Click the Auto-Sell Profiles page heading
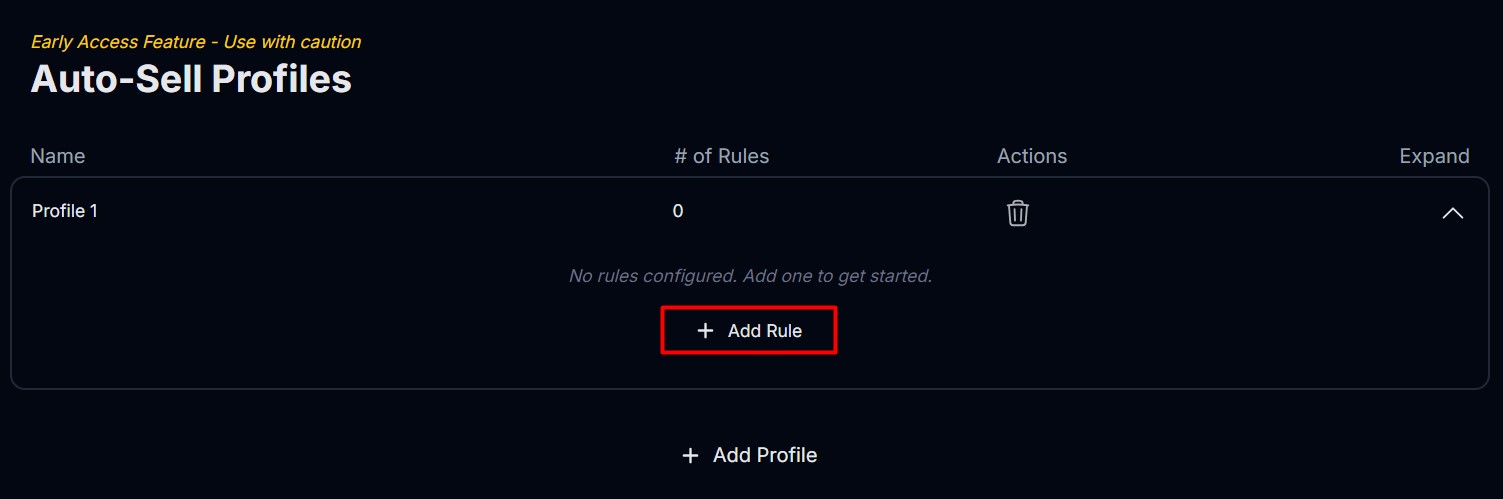 pos(191,79)
